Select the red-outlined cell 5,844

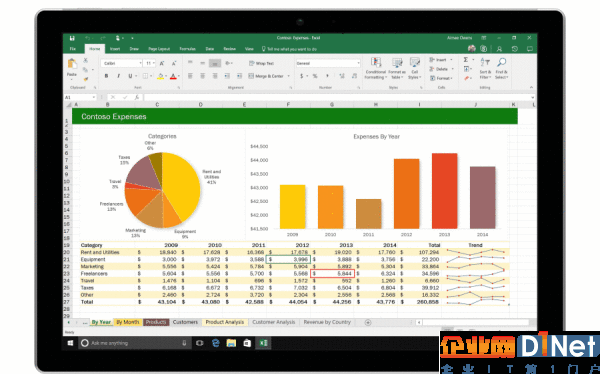pyautogui.click(x=333, y=273)
